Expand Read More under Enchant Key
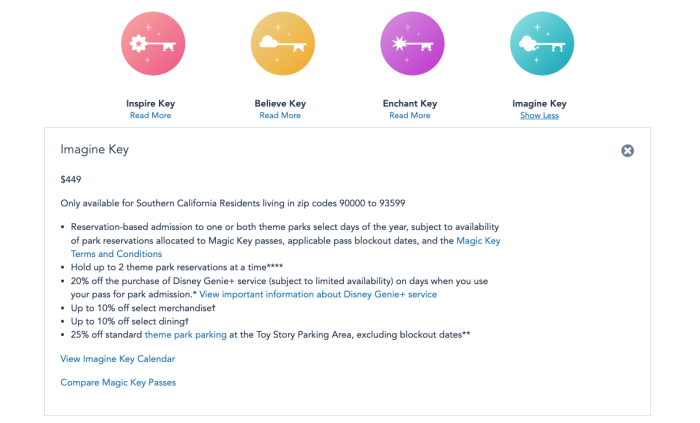Screen dimensions: 700x423 pos(410,116)
